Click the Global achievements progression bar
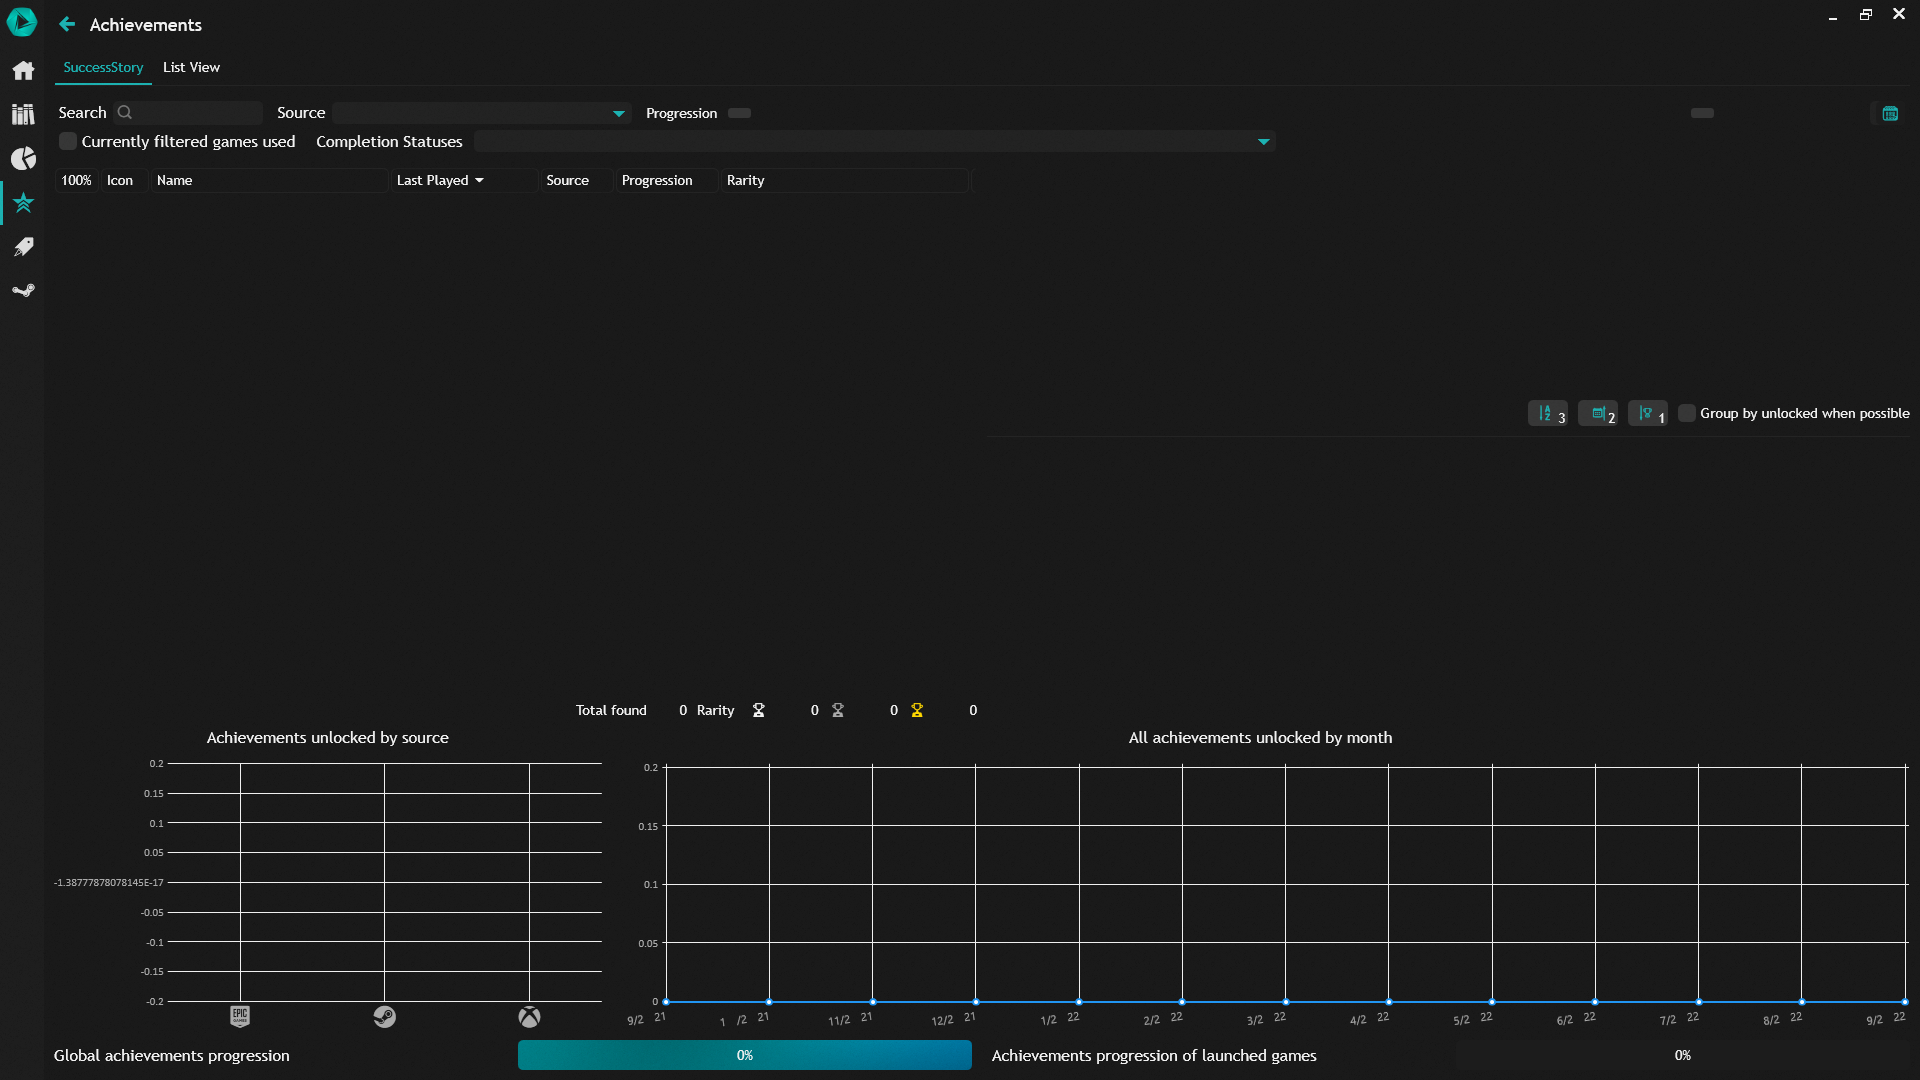1920x1080 pixels. click(744, 1055)
